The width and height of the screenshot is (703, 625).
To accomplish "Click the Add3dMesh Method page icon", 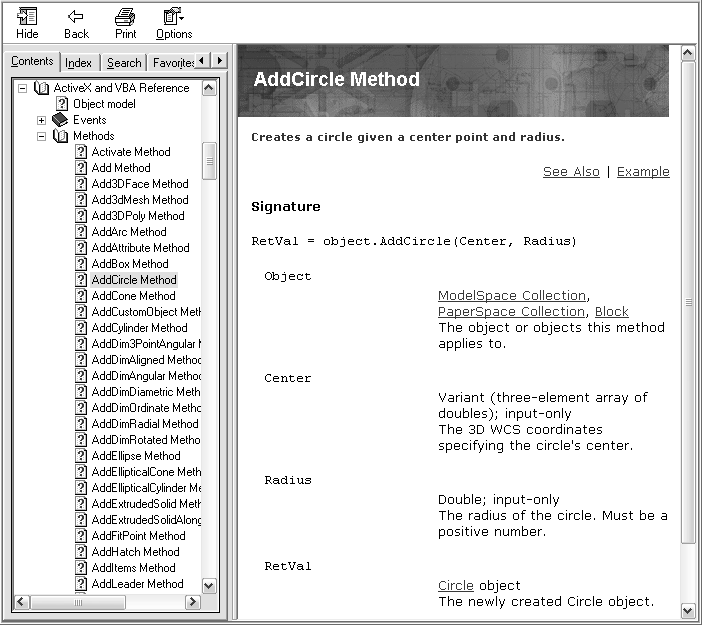I will (x=81, y=200).
